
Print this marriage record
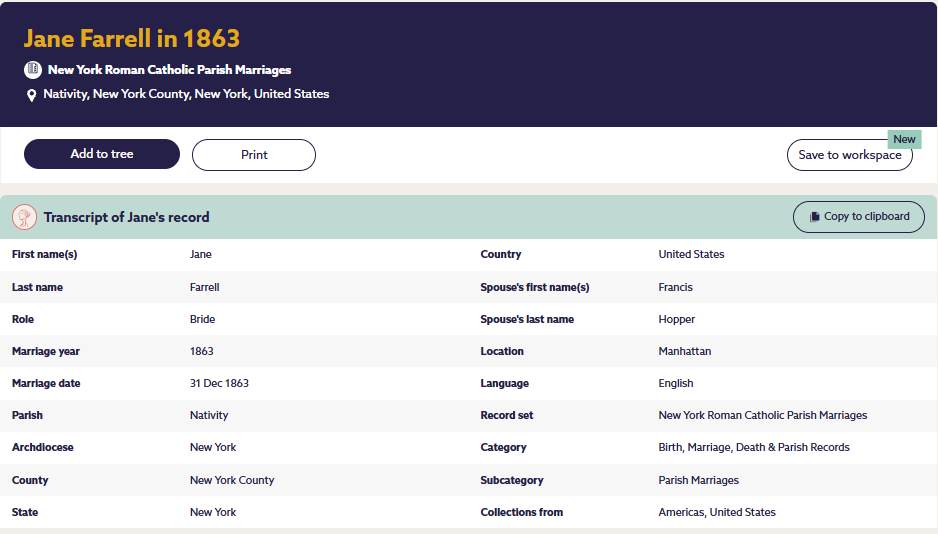click(254, 155)
